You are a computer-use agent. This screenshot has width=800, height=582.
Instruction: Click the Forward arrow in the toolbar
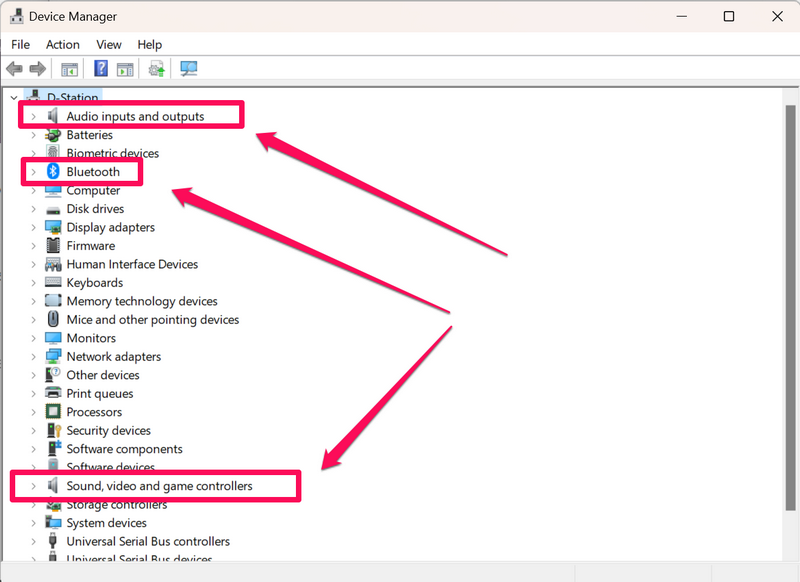pos(37,69)
